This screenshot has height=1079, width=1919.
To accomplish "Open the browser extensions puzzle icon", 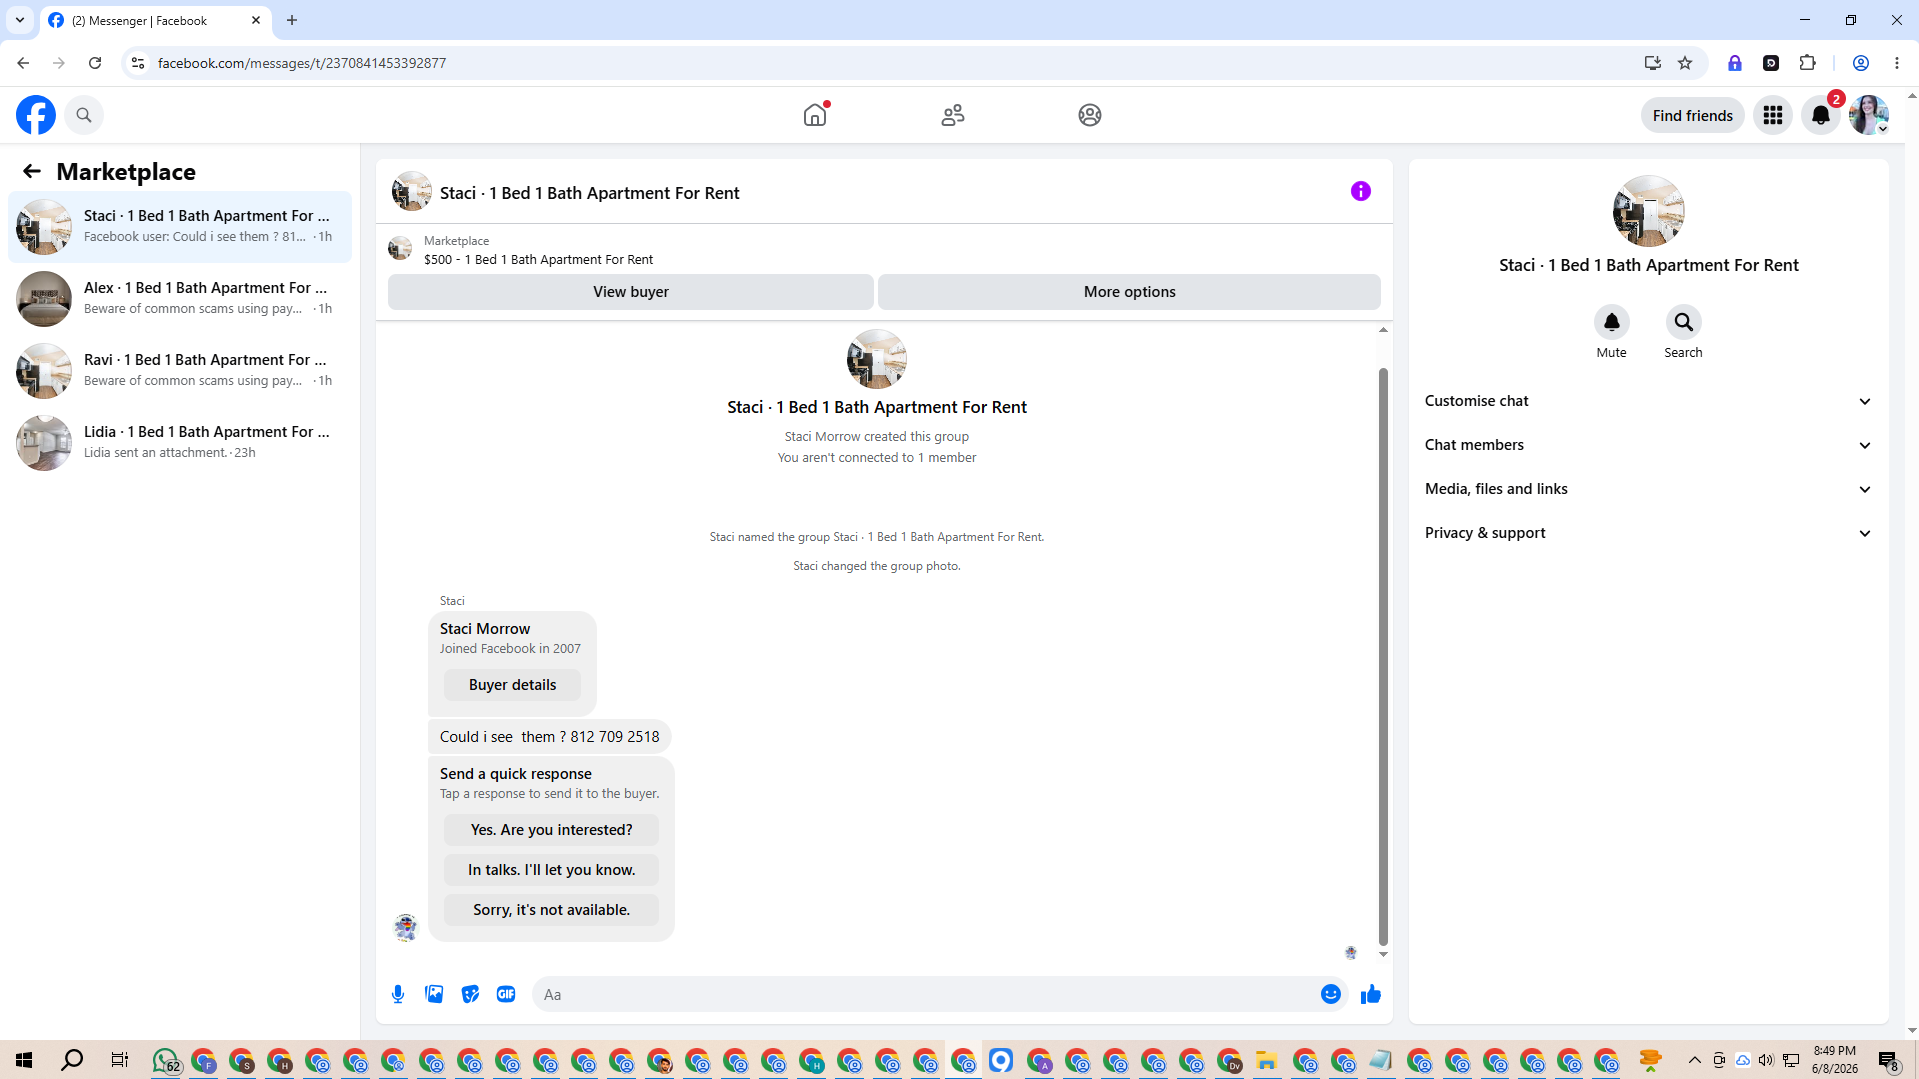I will (x=1807, y=63).
